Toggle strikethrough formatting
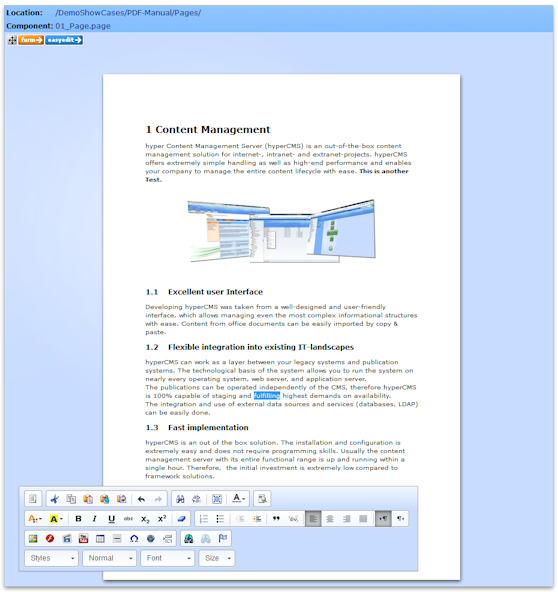Image resolution: width=558 pixels, height=592 pixels. pos(128,519)
